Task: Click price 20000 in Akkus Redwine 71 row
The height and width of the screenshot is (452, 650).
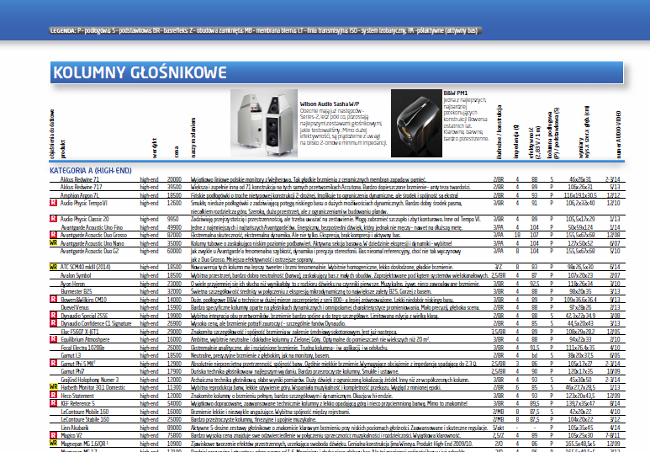Action: pos(175,180)
